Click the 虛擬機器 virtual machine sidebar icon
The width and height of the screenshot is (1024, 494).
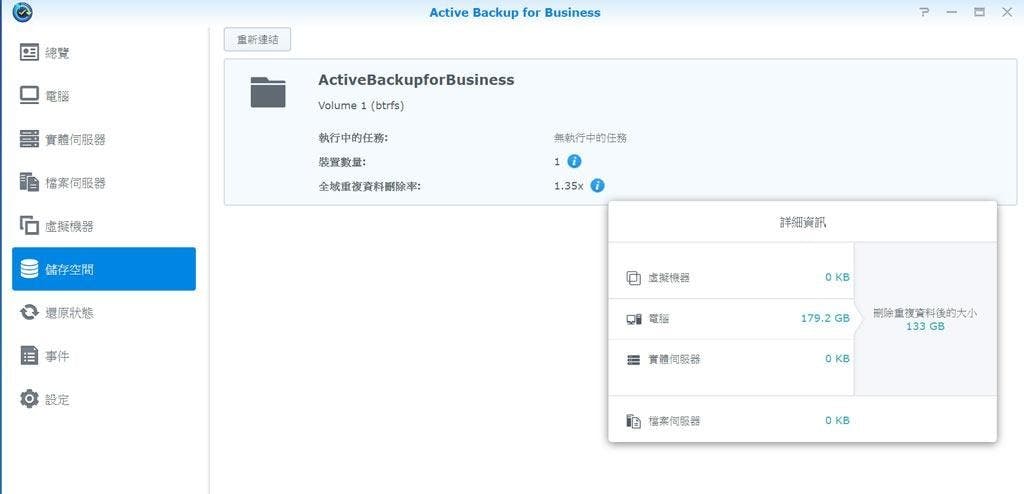(x=29, y=225)
